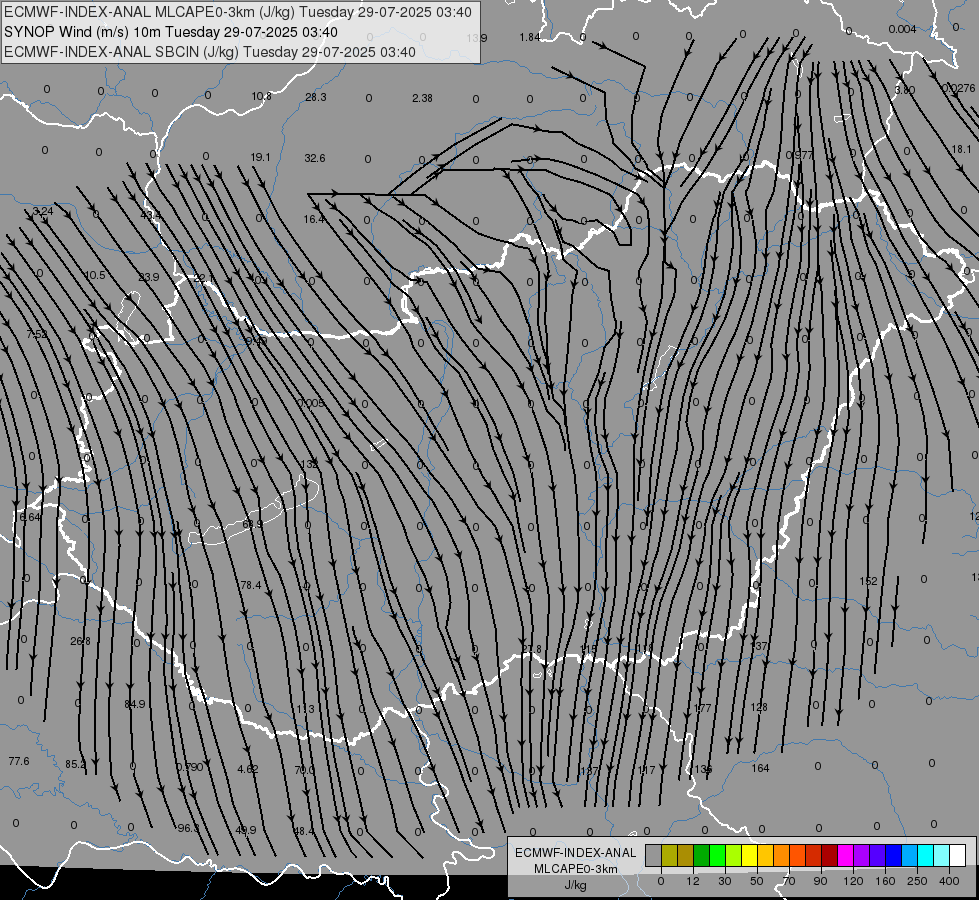Select the map value 128
979x900 pixels.
click(759, 707)
